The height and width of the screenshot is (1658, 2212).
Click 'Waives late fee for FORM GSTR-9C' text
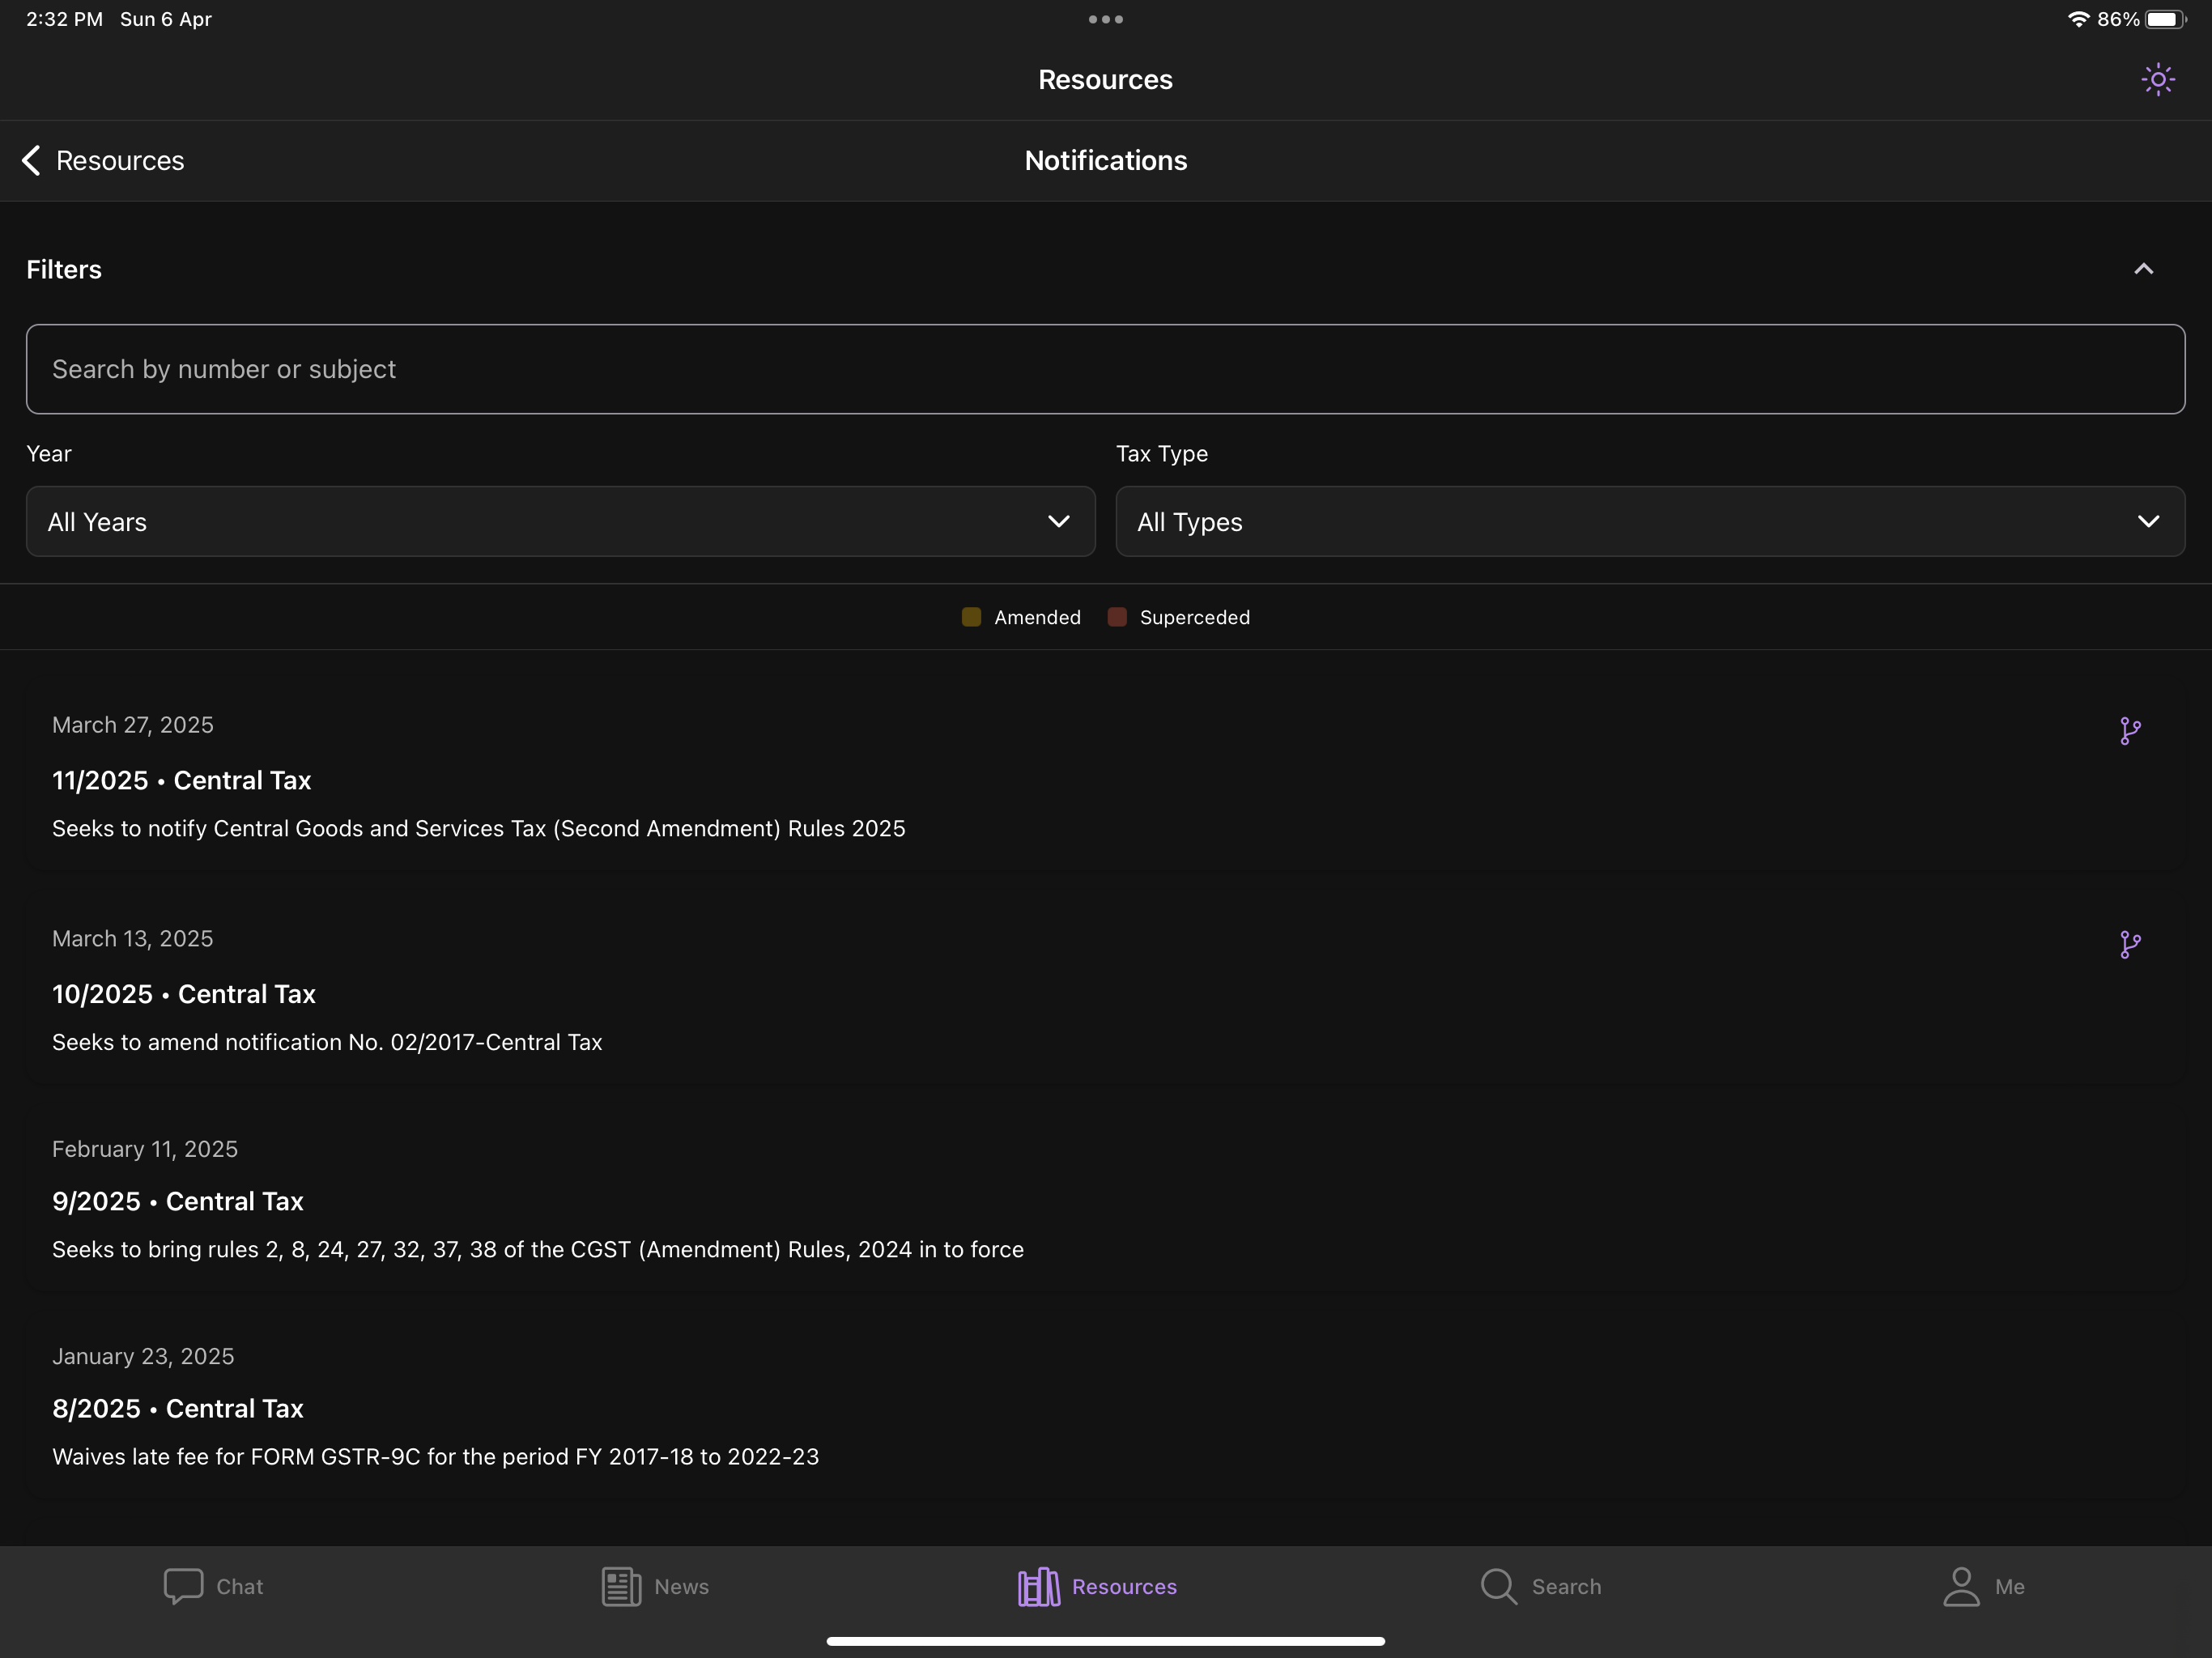pos(435,1456)
